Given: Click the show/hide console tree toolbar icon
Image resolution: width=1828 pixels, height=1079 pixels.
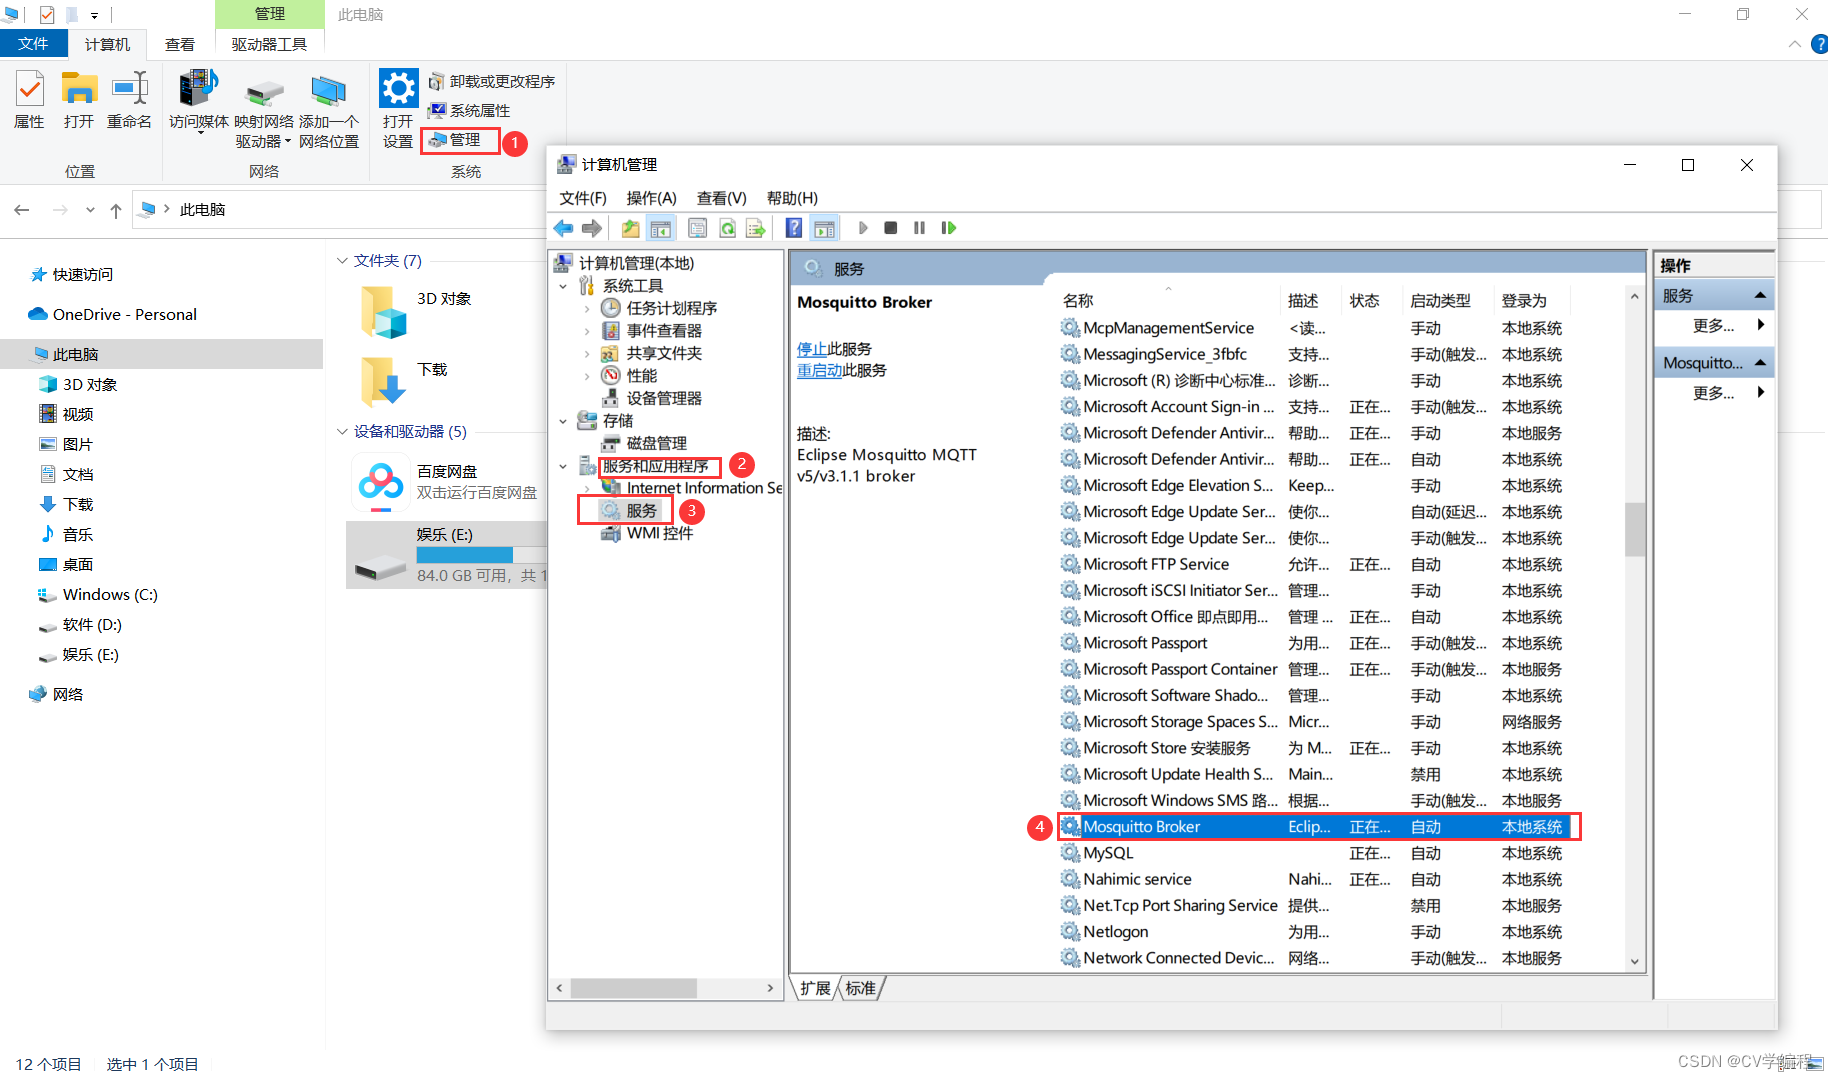Looking at the screenshot, I should (660, 228).
